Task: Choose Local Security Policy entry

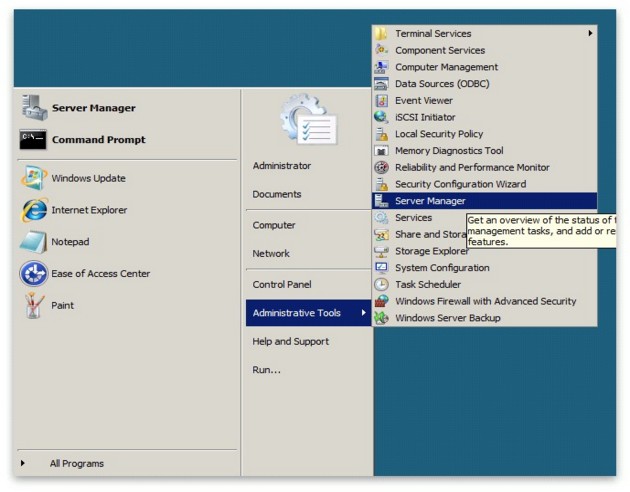Action: coord(485,134)
